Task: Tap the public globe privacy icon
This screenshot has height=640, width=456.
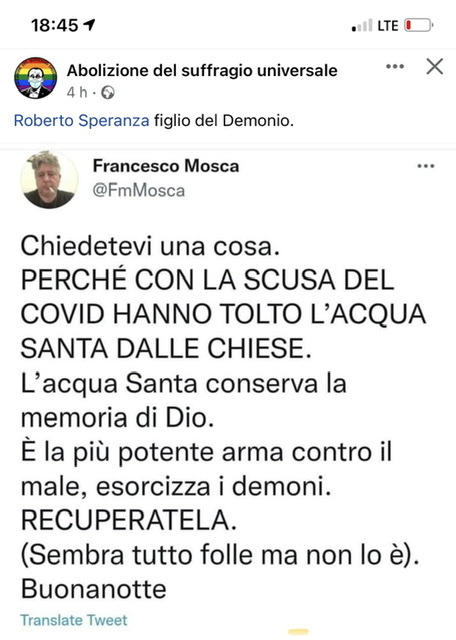Action: [108, 93]
